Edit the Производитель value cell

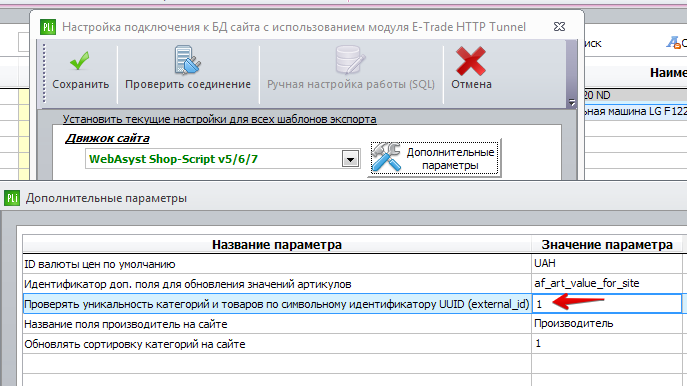pos(607,324)
